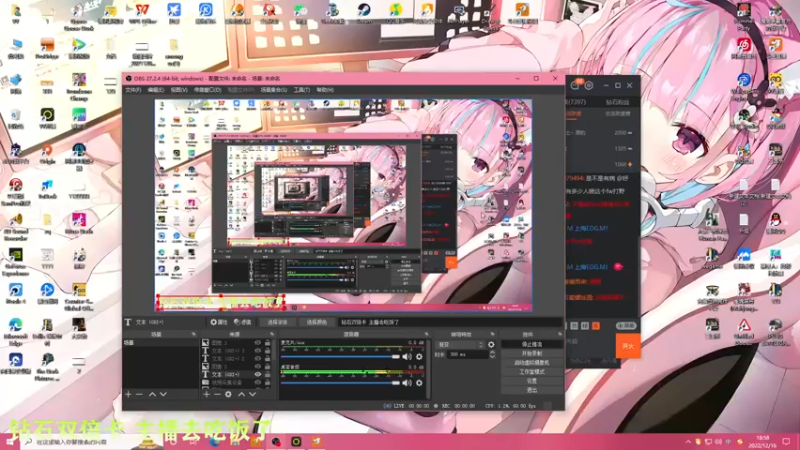Open notification icon with orange badge
800x450 pixels.
coord(576,85)
